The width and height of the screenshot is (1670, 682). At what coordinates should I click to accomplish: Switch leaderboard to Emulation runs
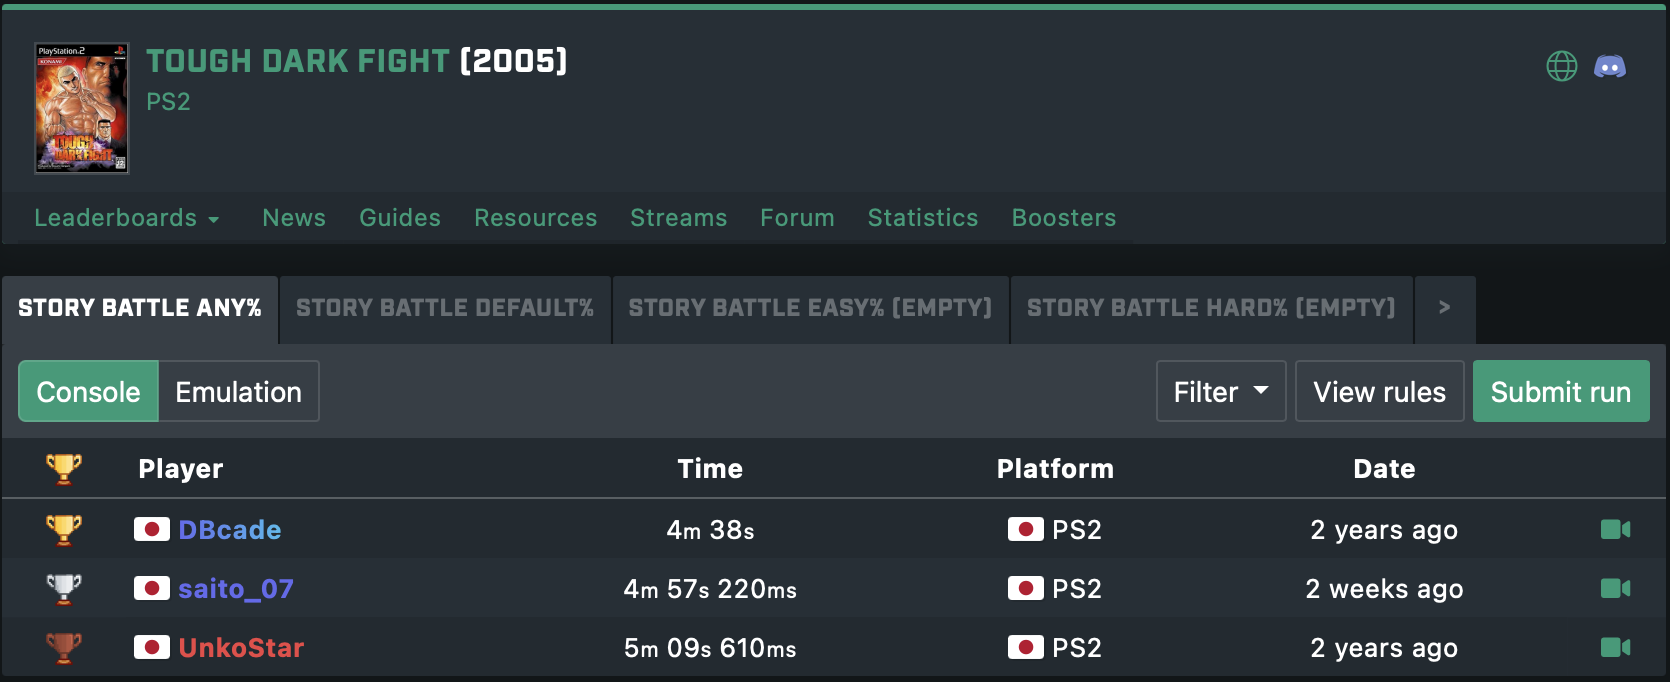(x=238, y=391)
